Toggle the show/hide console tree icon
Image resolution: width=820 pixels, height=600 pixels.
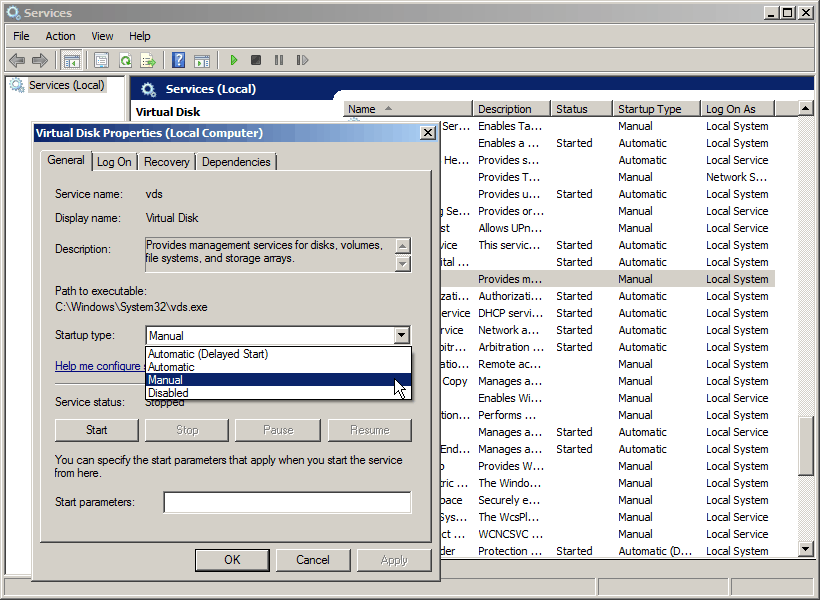72,60
